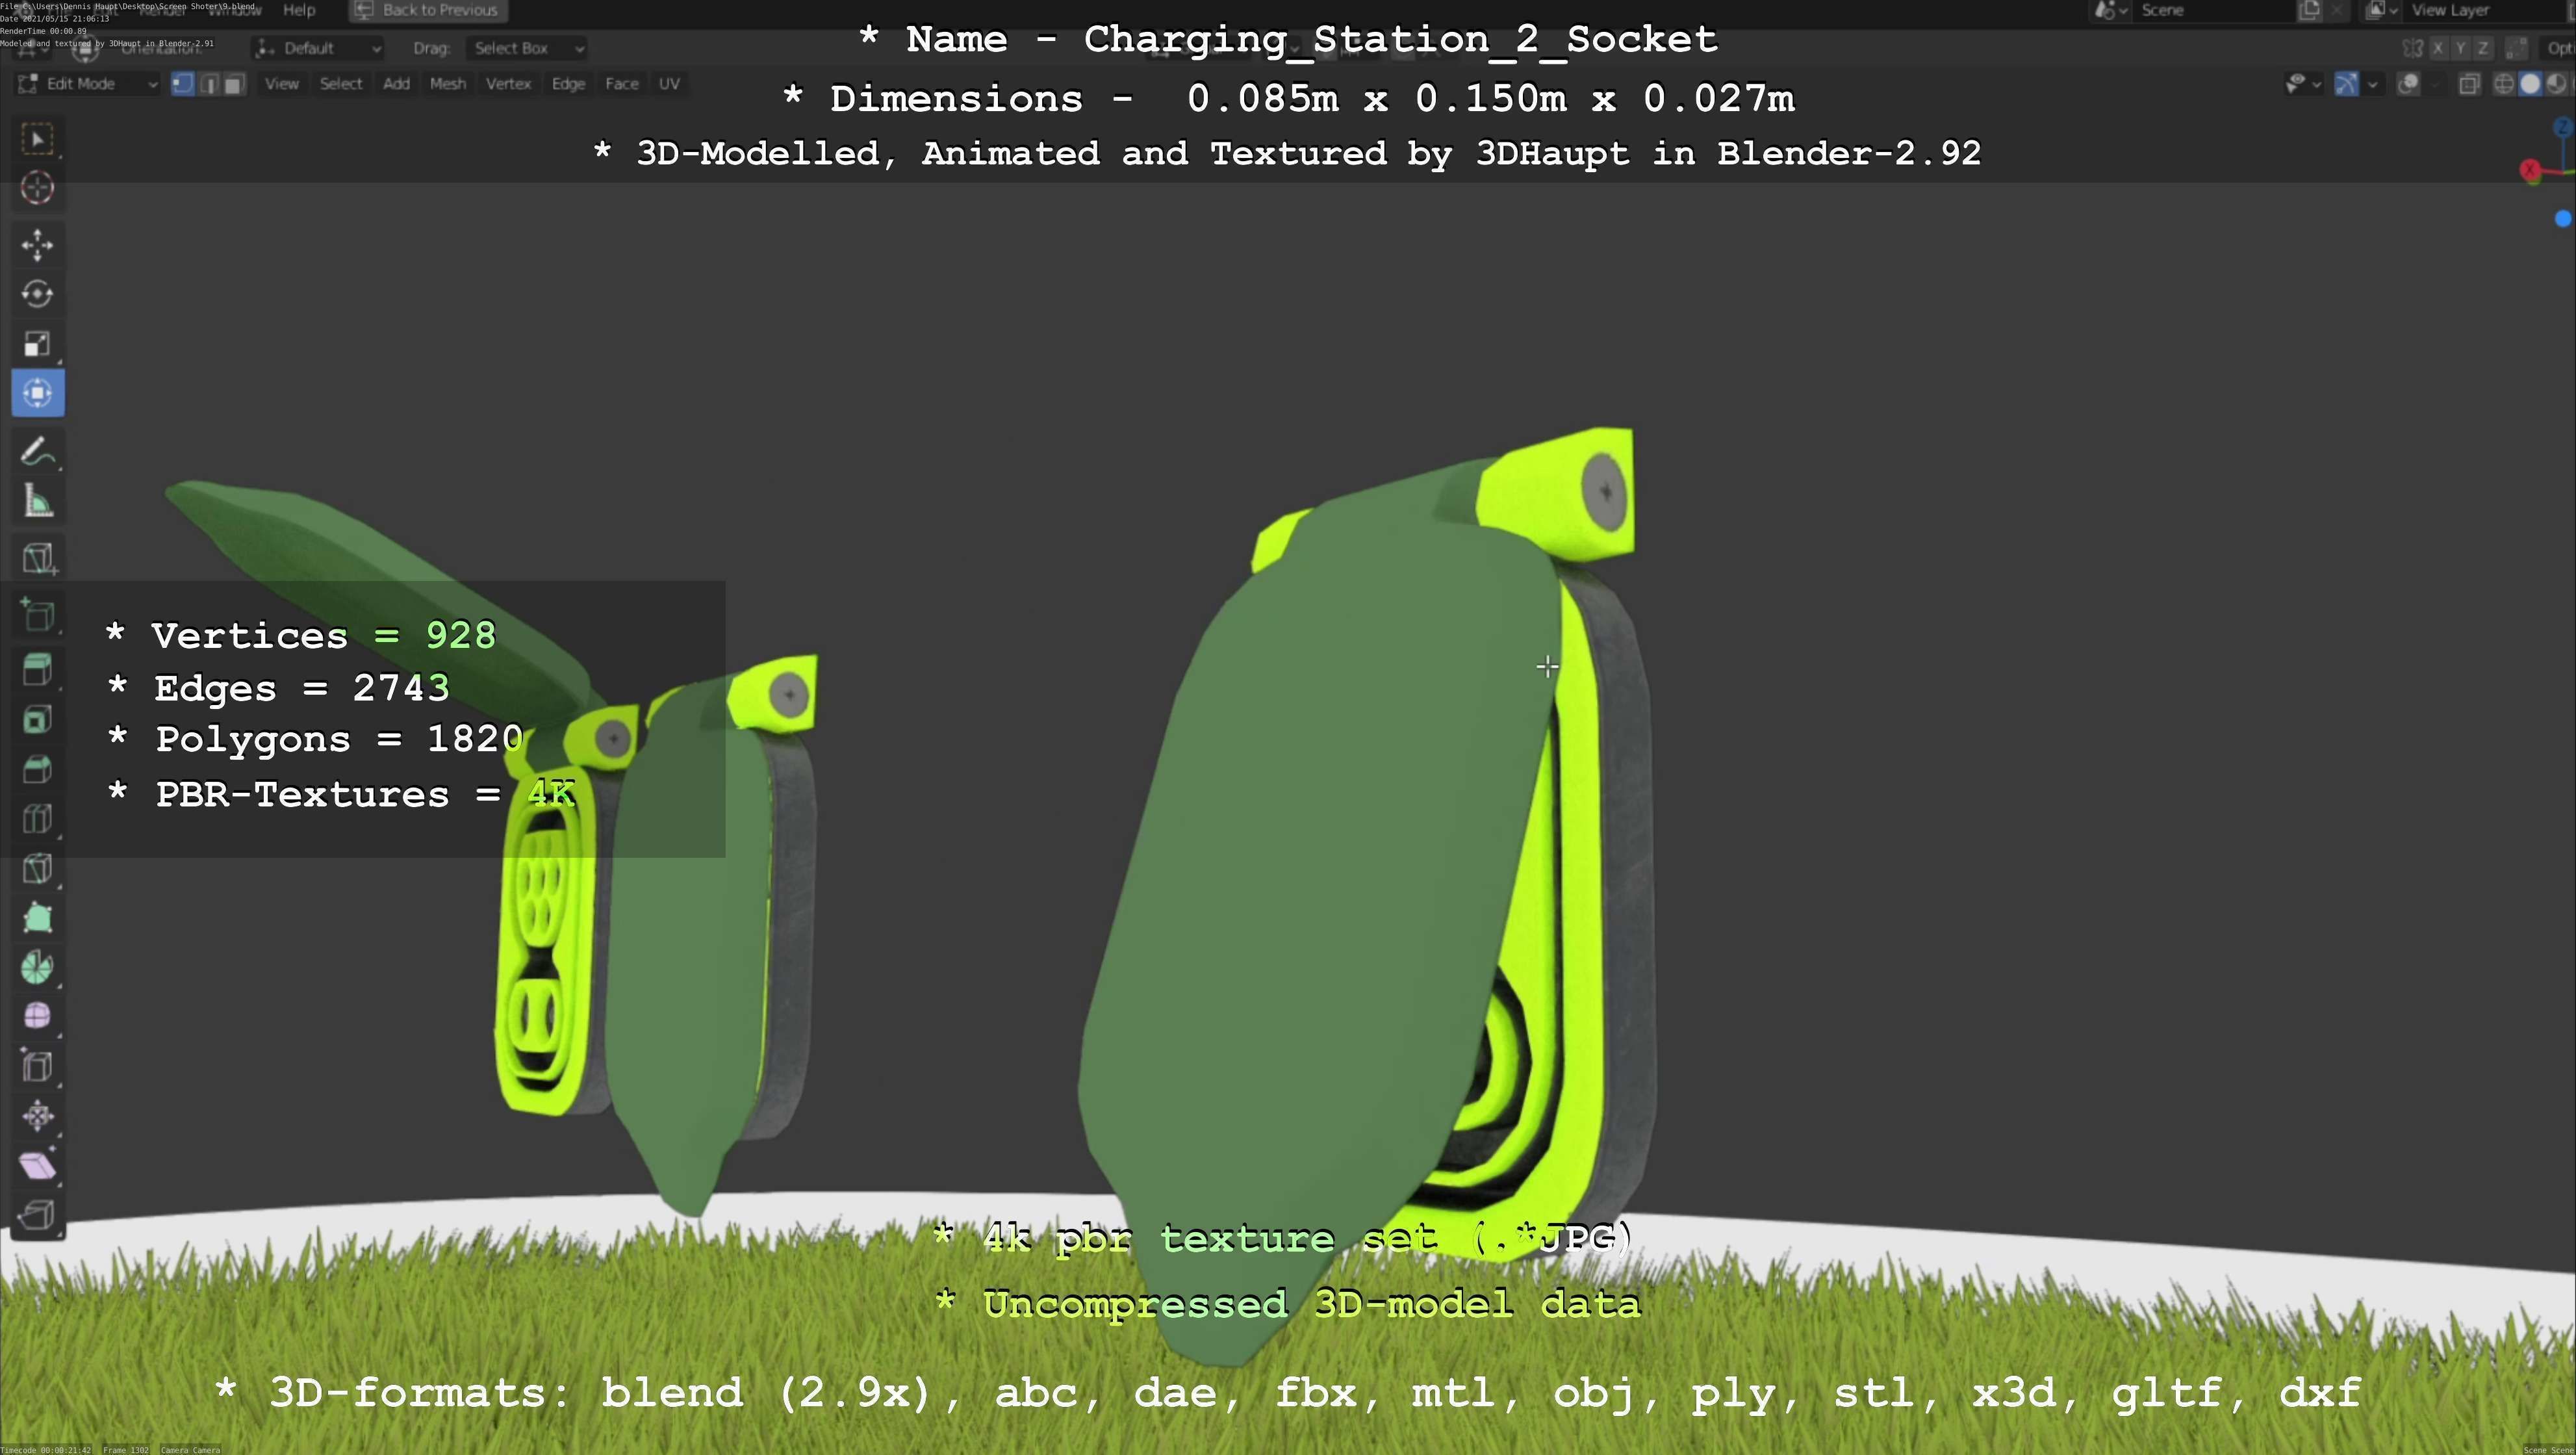Click the blue Z axis gizmo handle
Screen dimensions: 2576x1455
click(2563, 127)
